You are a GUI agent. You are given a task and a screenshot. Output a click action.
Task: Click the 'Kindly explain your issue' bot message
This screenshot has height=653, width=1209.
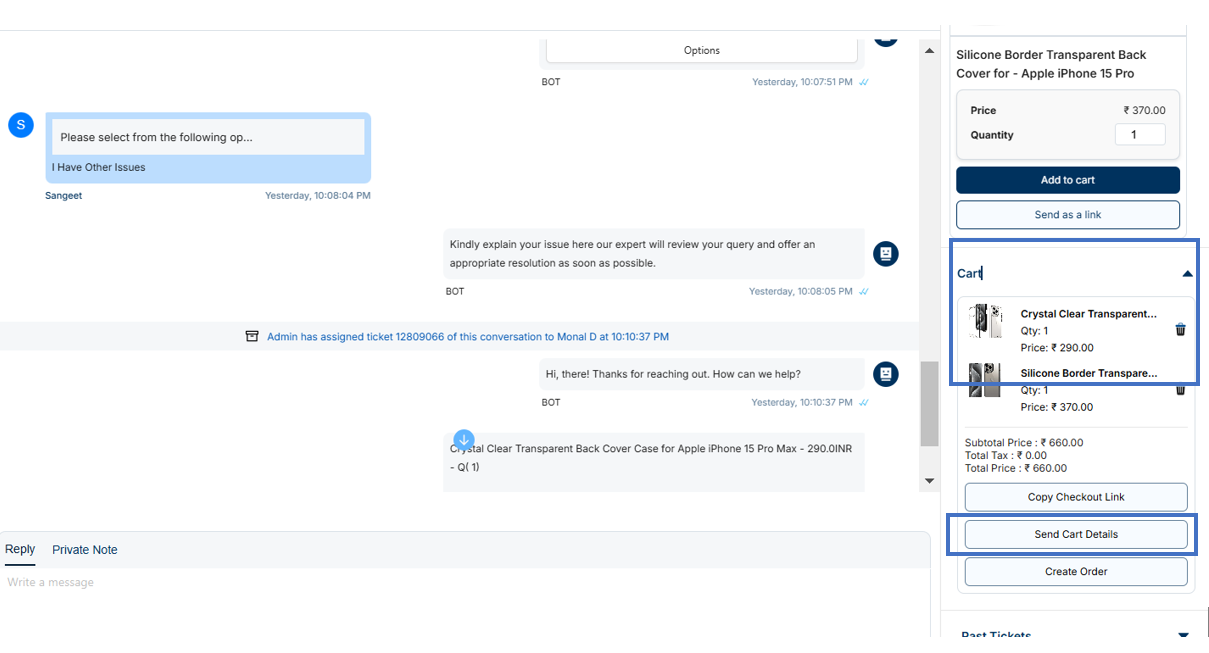pos(654,254)
